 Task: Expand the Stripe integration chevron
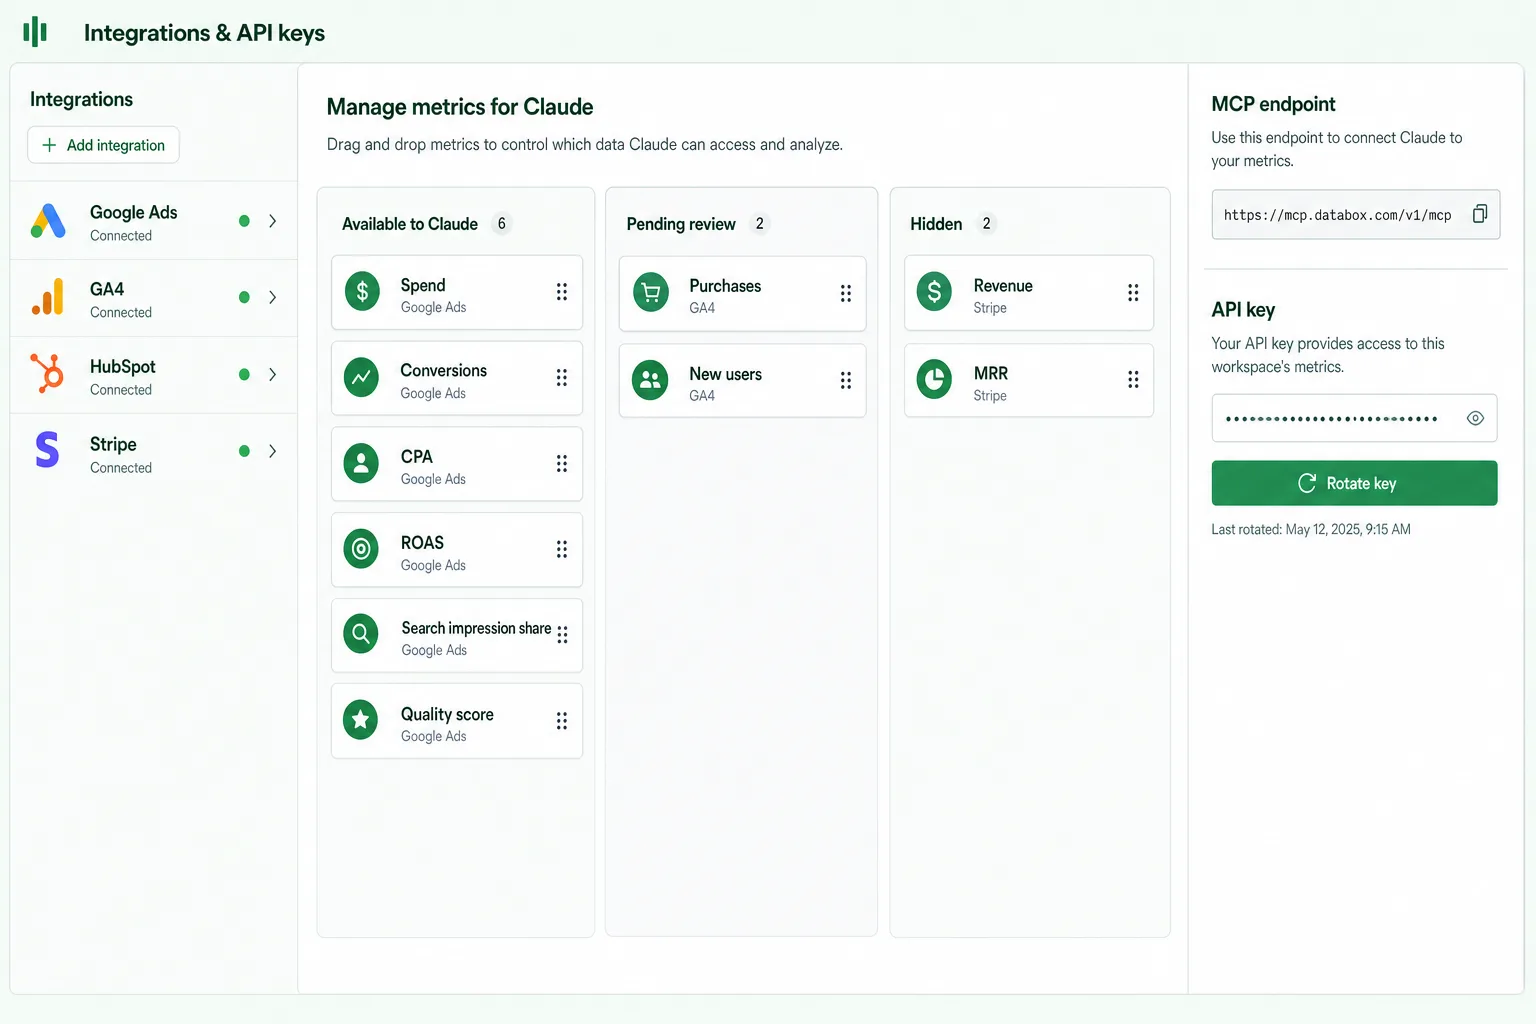pyautogui.click(x=272, y=451)
